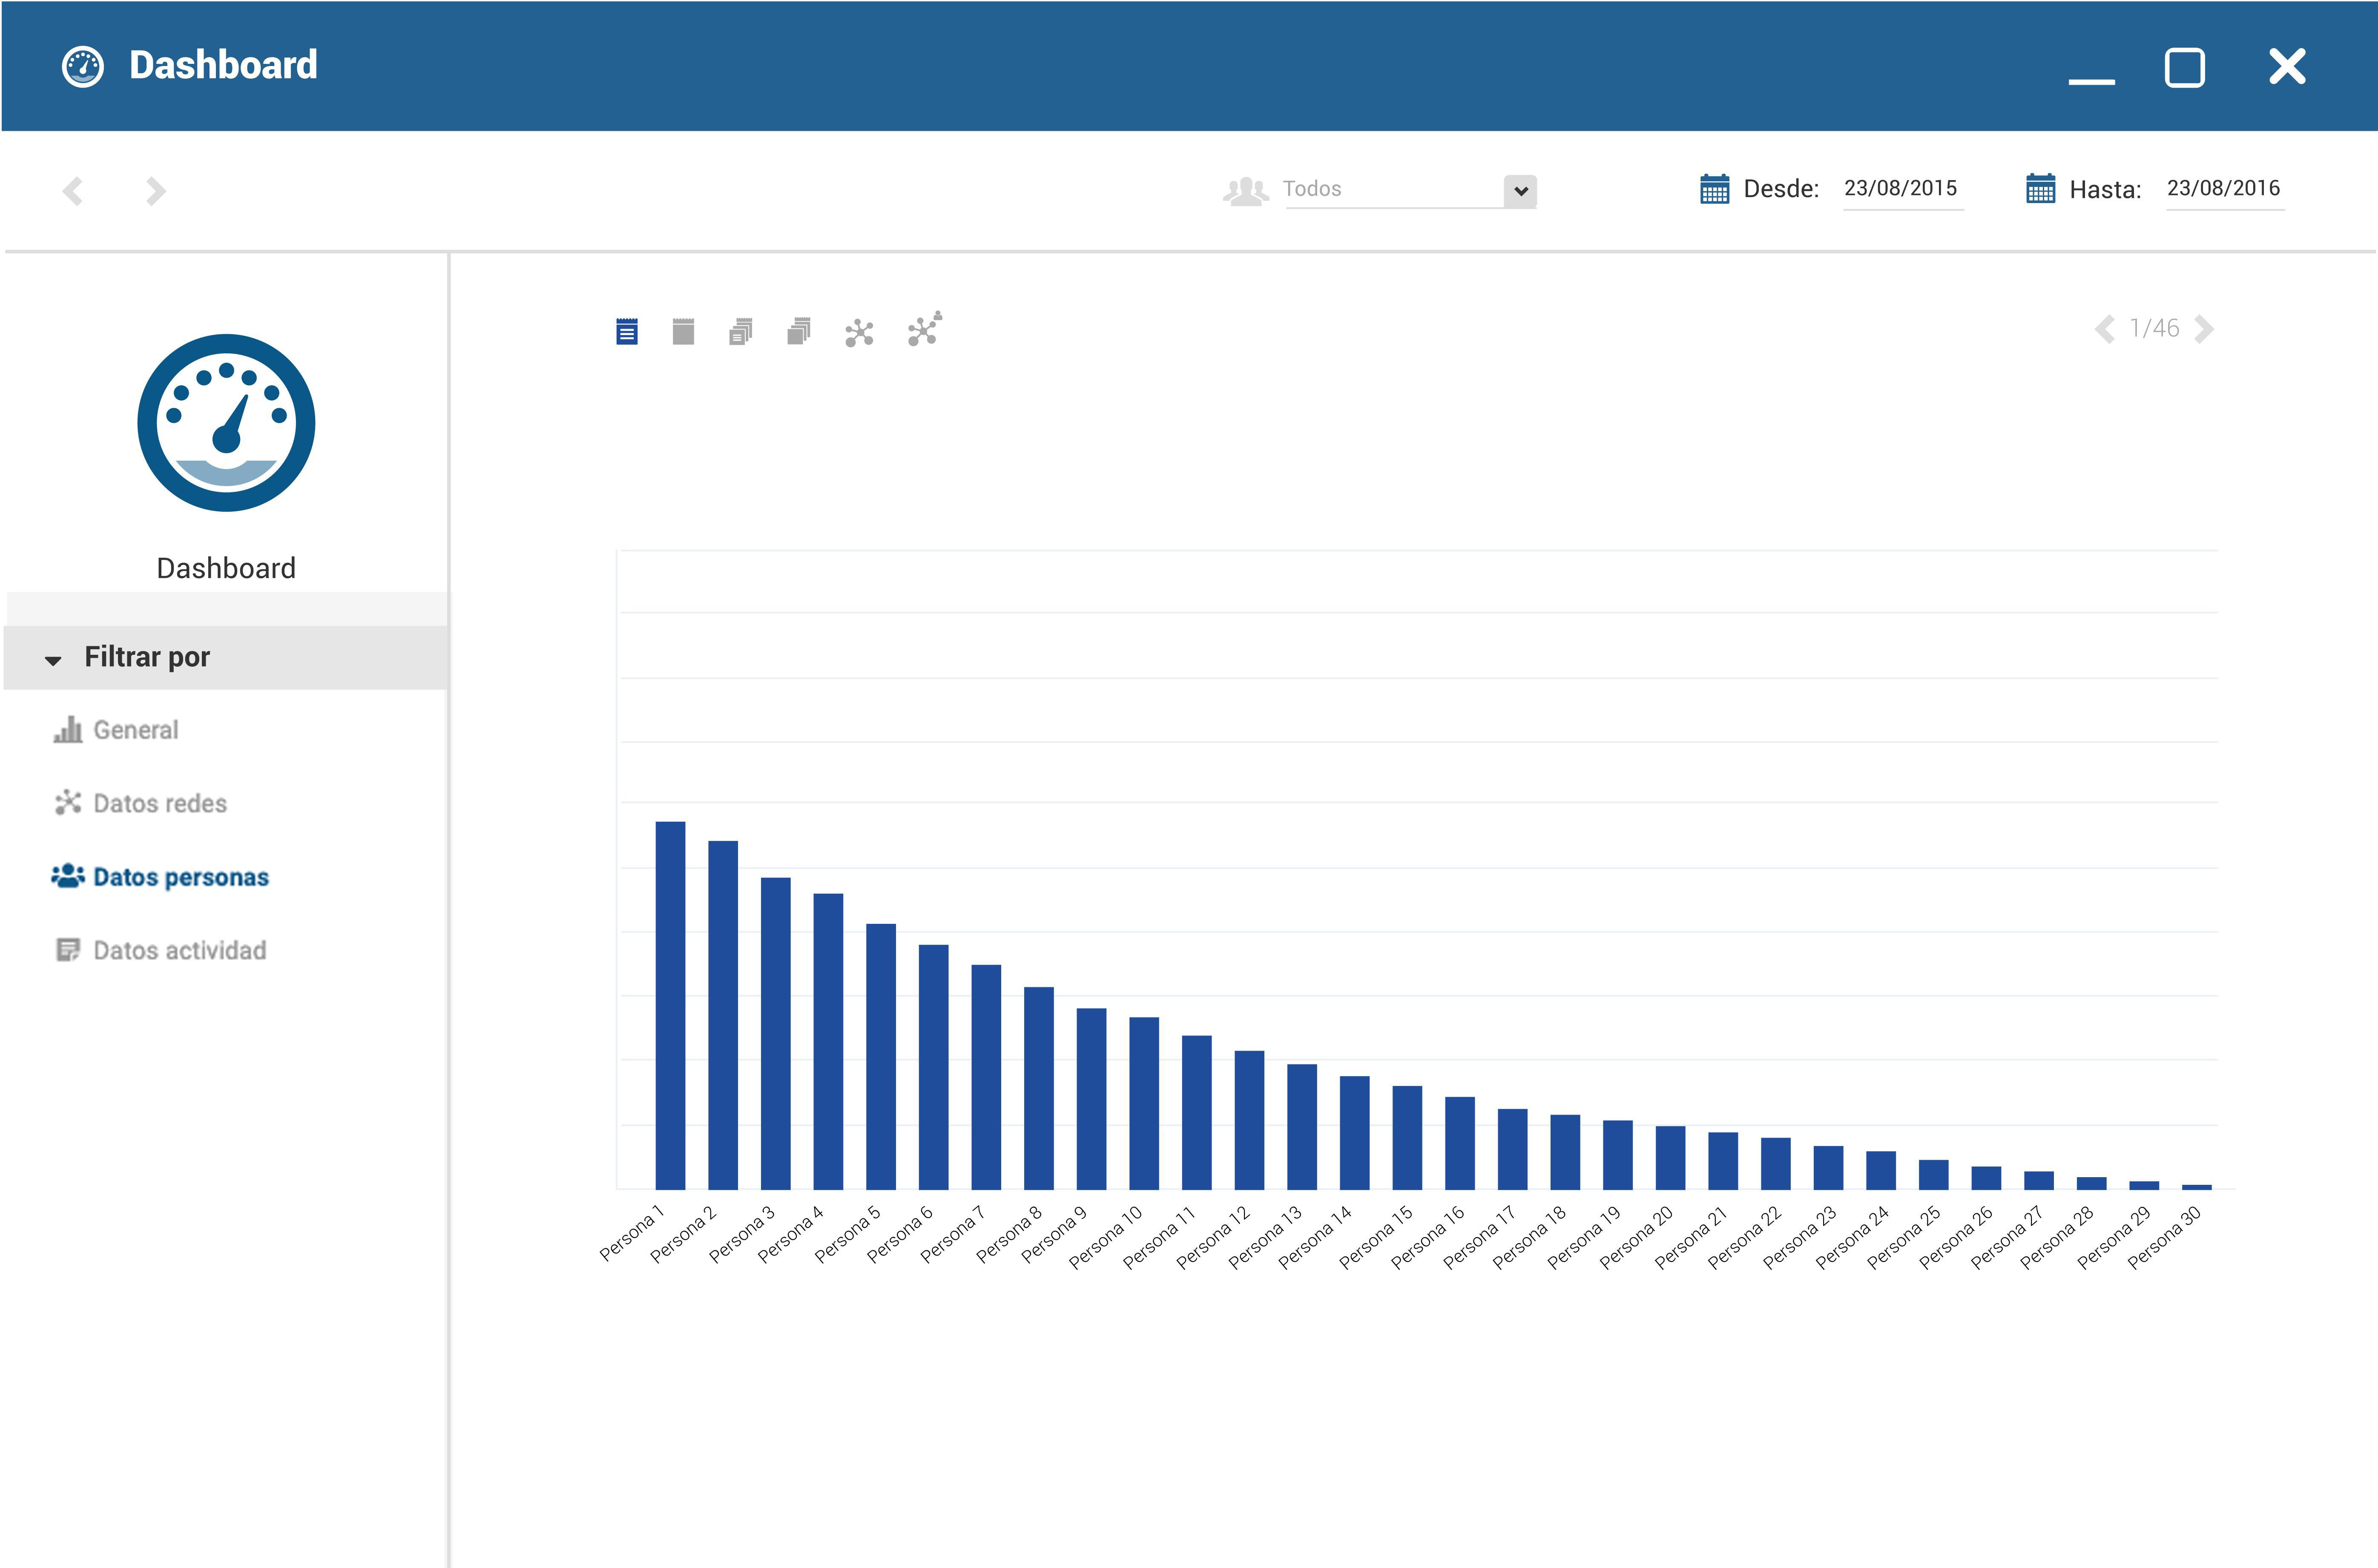Click the Desde: label
This screenshot has height=1568, width=2378.
[1781, 189]
